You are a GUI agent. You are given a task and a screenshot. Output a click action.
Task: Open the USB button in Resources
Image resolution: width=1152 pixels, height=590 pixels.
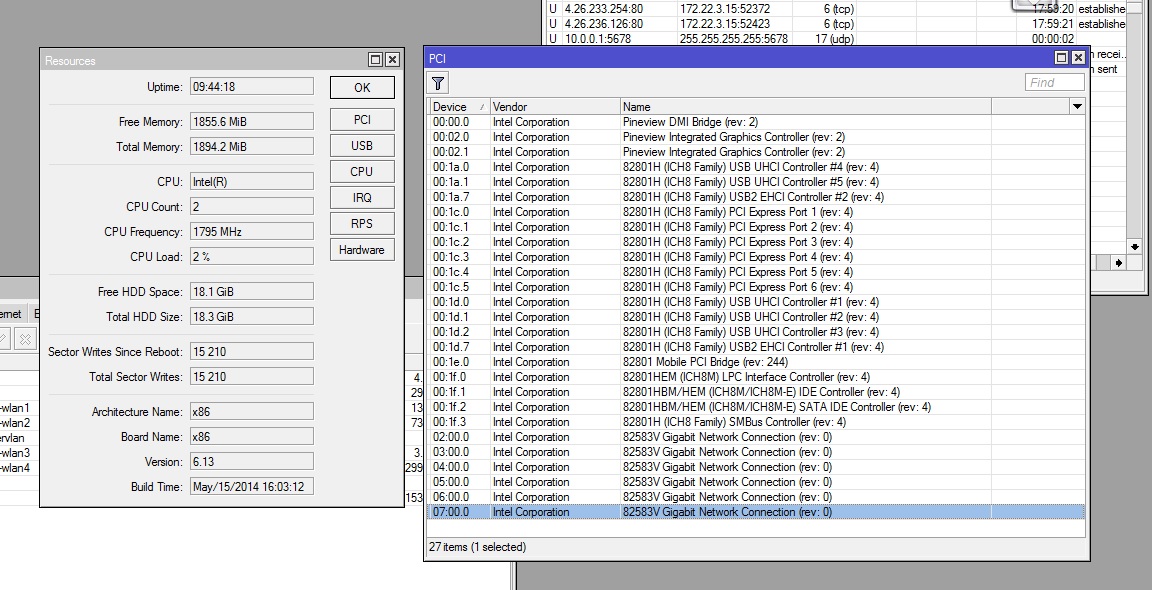click(362, 145)
